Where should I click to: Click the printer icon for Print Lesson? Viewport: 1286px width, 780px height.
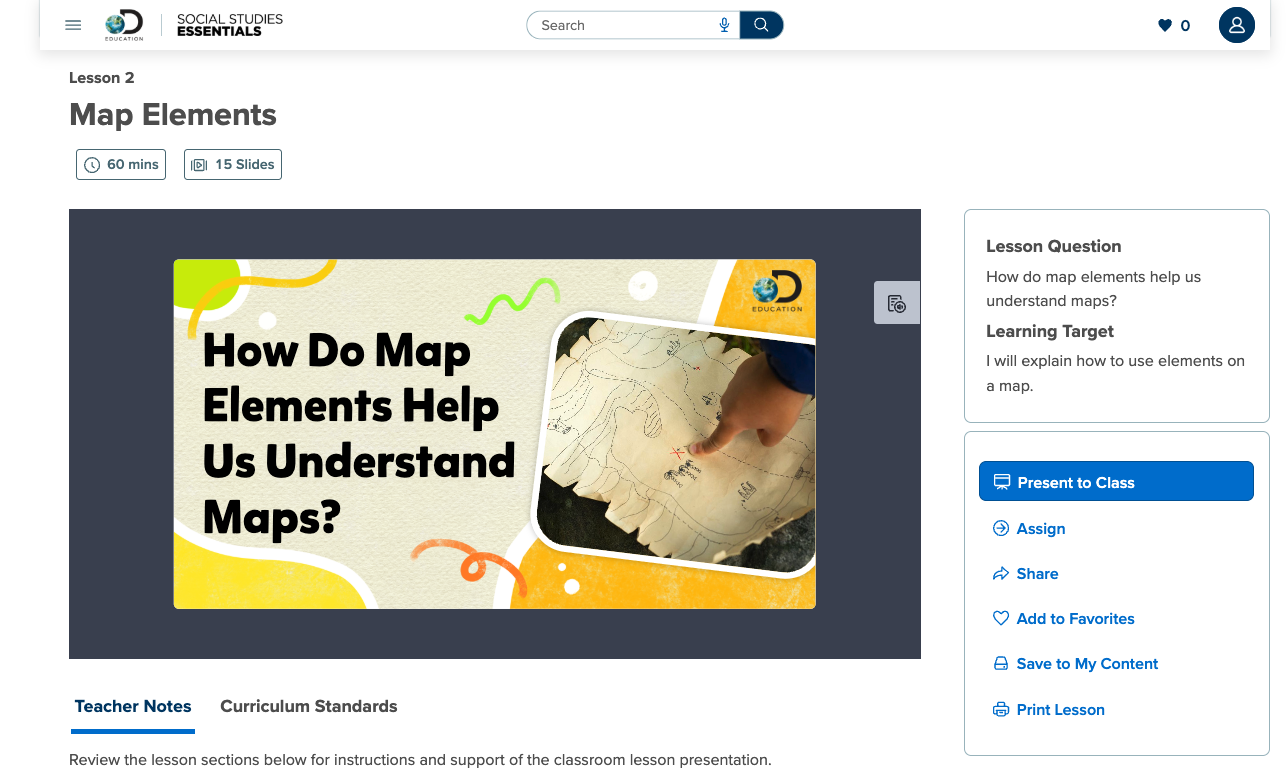tap(1000, 710)
